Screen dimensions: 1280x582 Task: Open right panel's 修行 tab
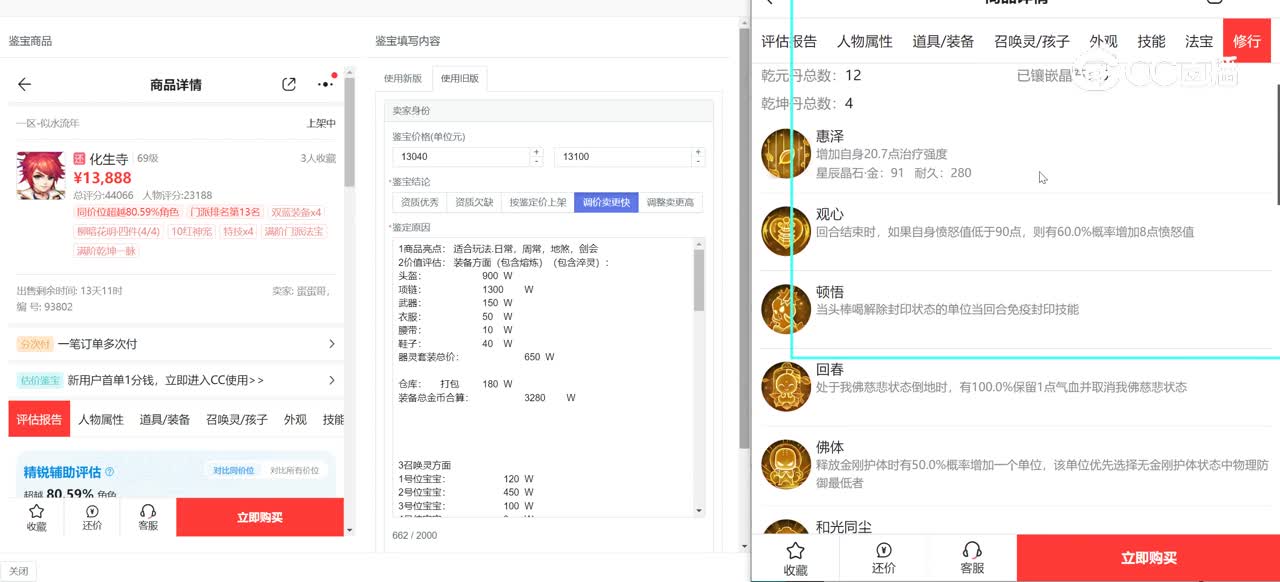coord(1247,41)
